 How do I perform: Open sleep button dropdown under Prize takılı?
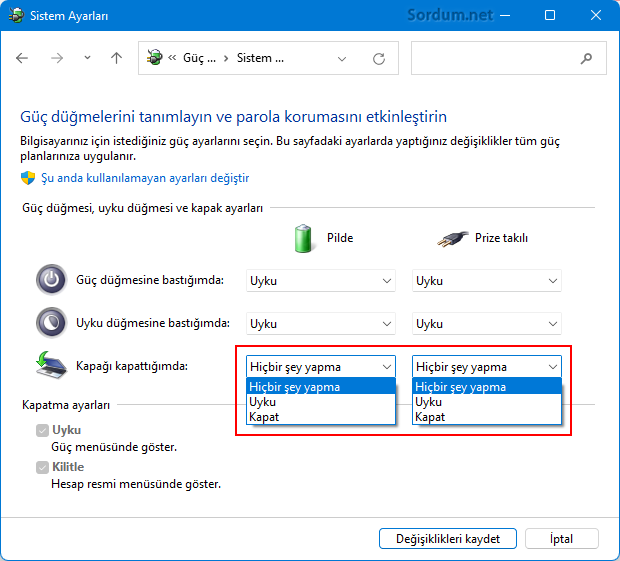click(487, 324)
